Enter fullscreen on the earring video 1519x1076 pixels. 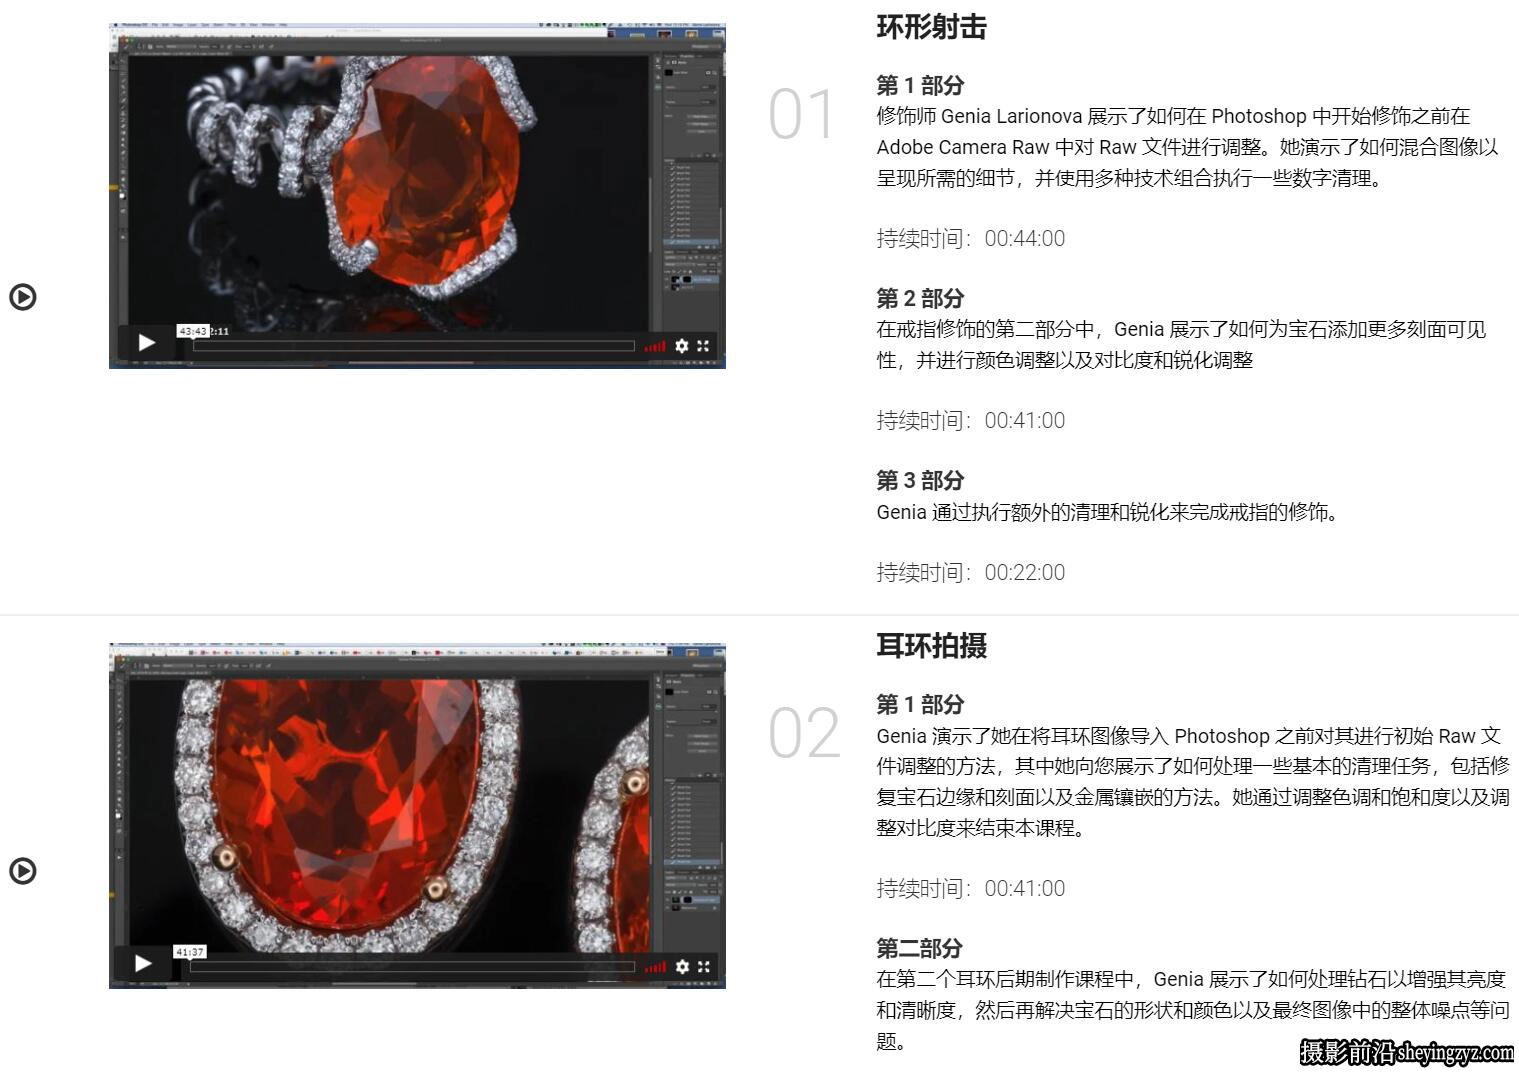[703, 966]
